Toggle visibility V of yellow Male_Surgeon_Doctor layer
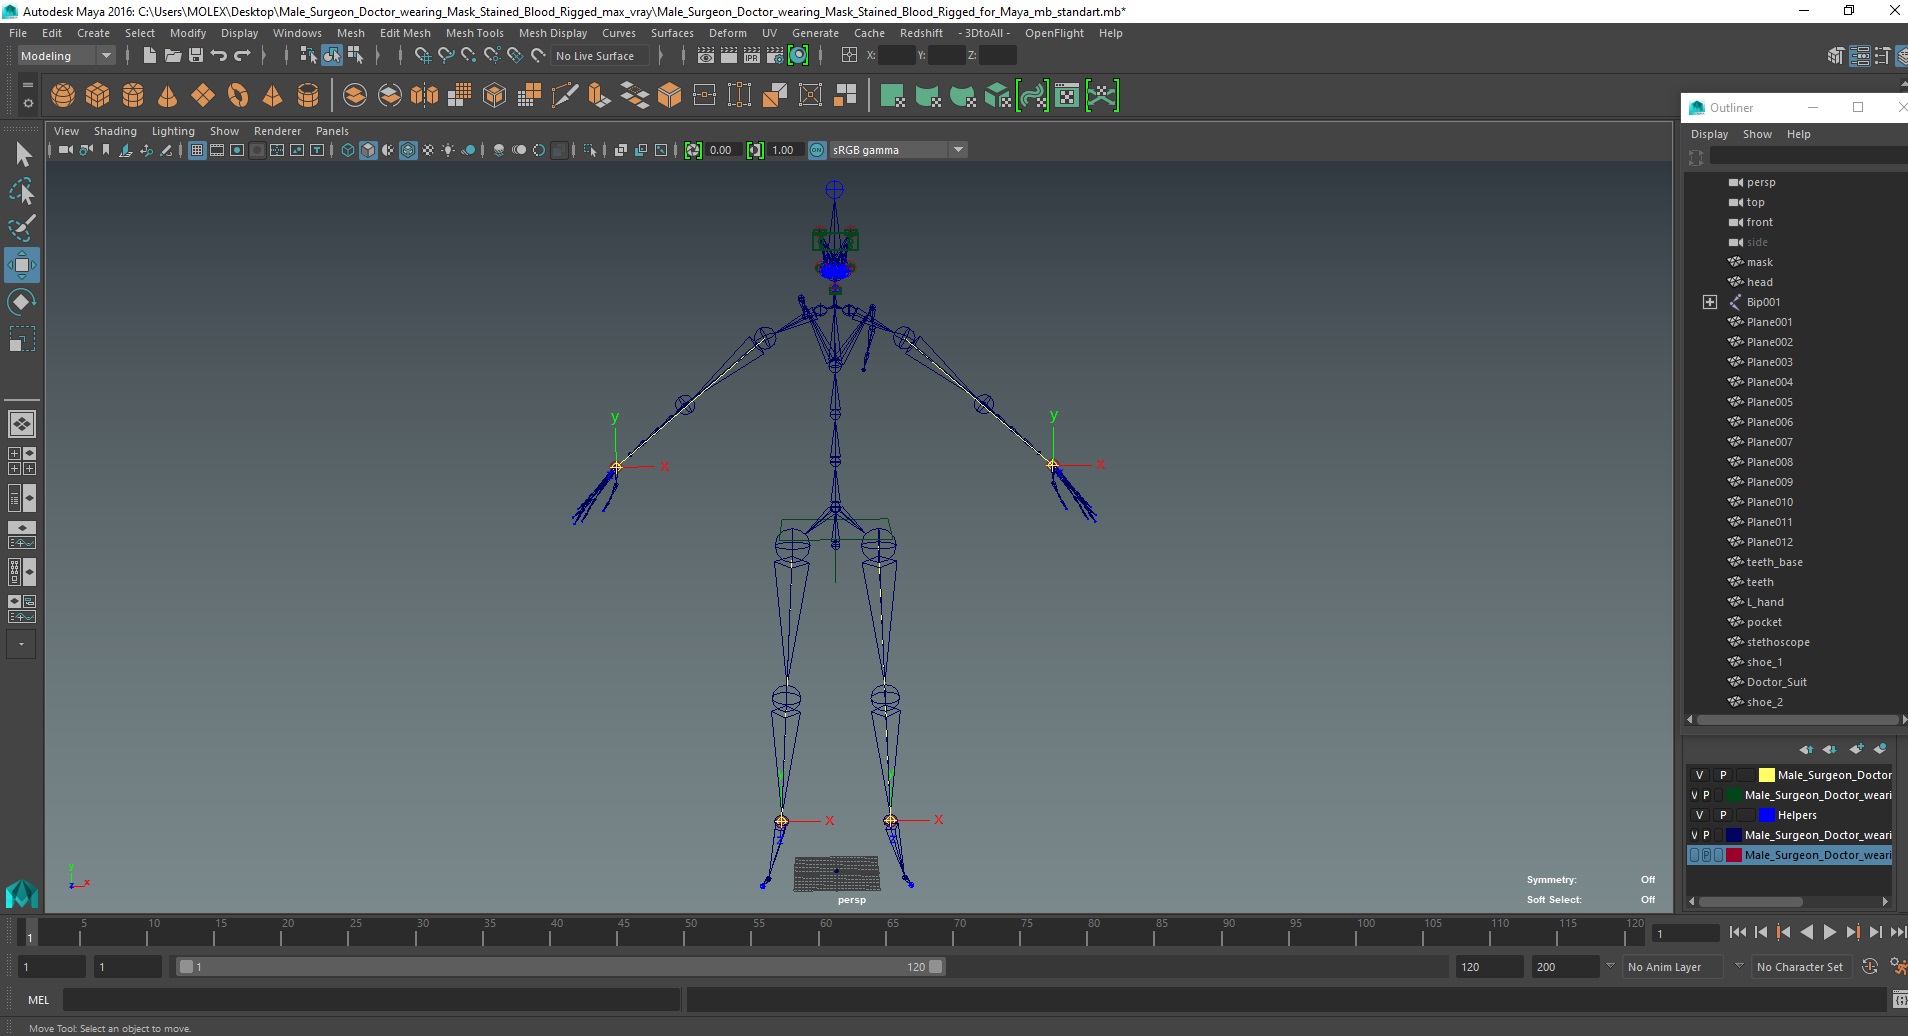This screenshot has height=1036, width=1908. 1699,775
